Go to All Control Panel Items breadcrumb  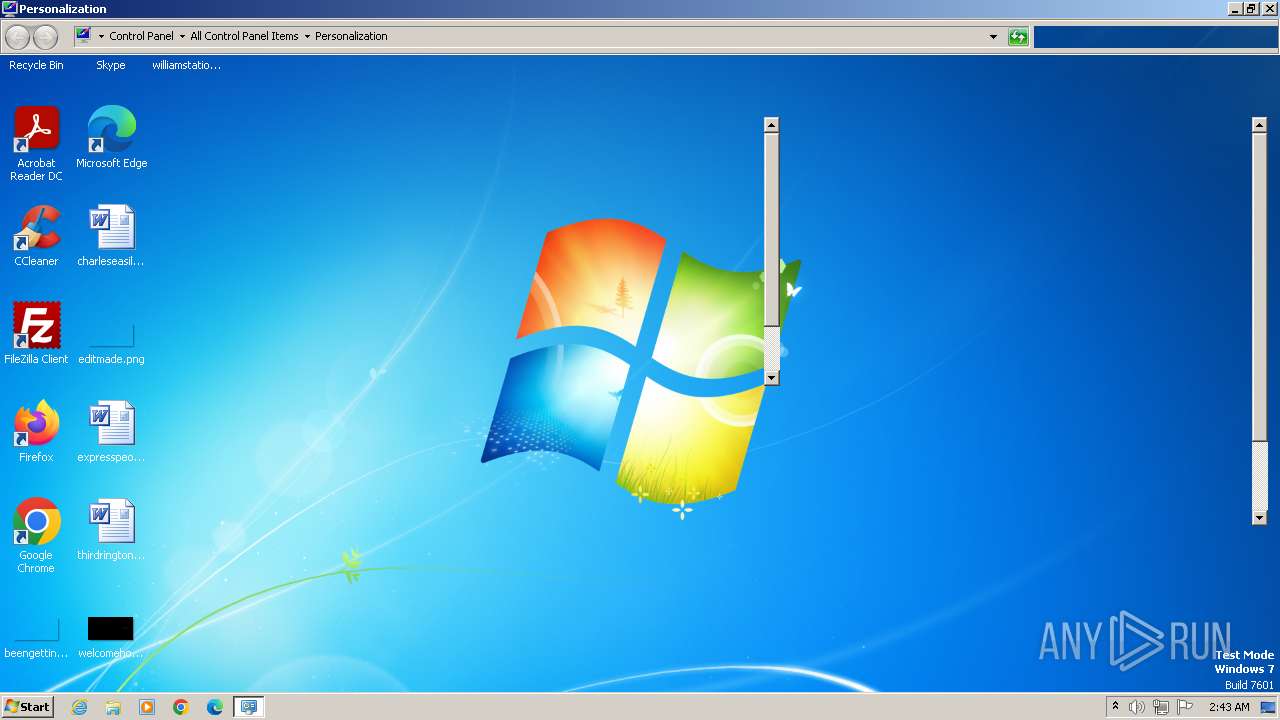244,36
